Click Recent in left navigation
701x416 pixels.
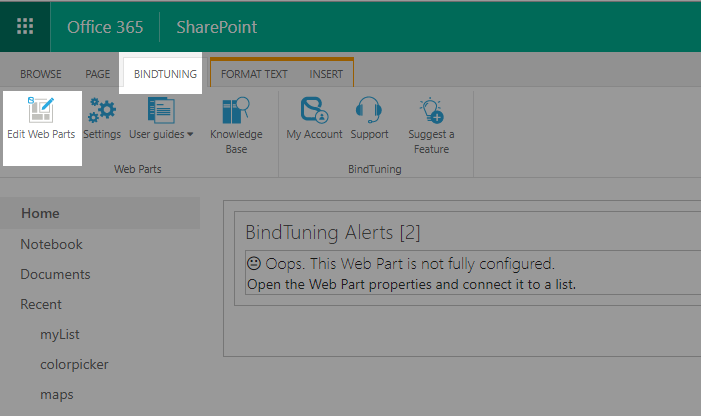pyautogui.click(x=41, y=304)
